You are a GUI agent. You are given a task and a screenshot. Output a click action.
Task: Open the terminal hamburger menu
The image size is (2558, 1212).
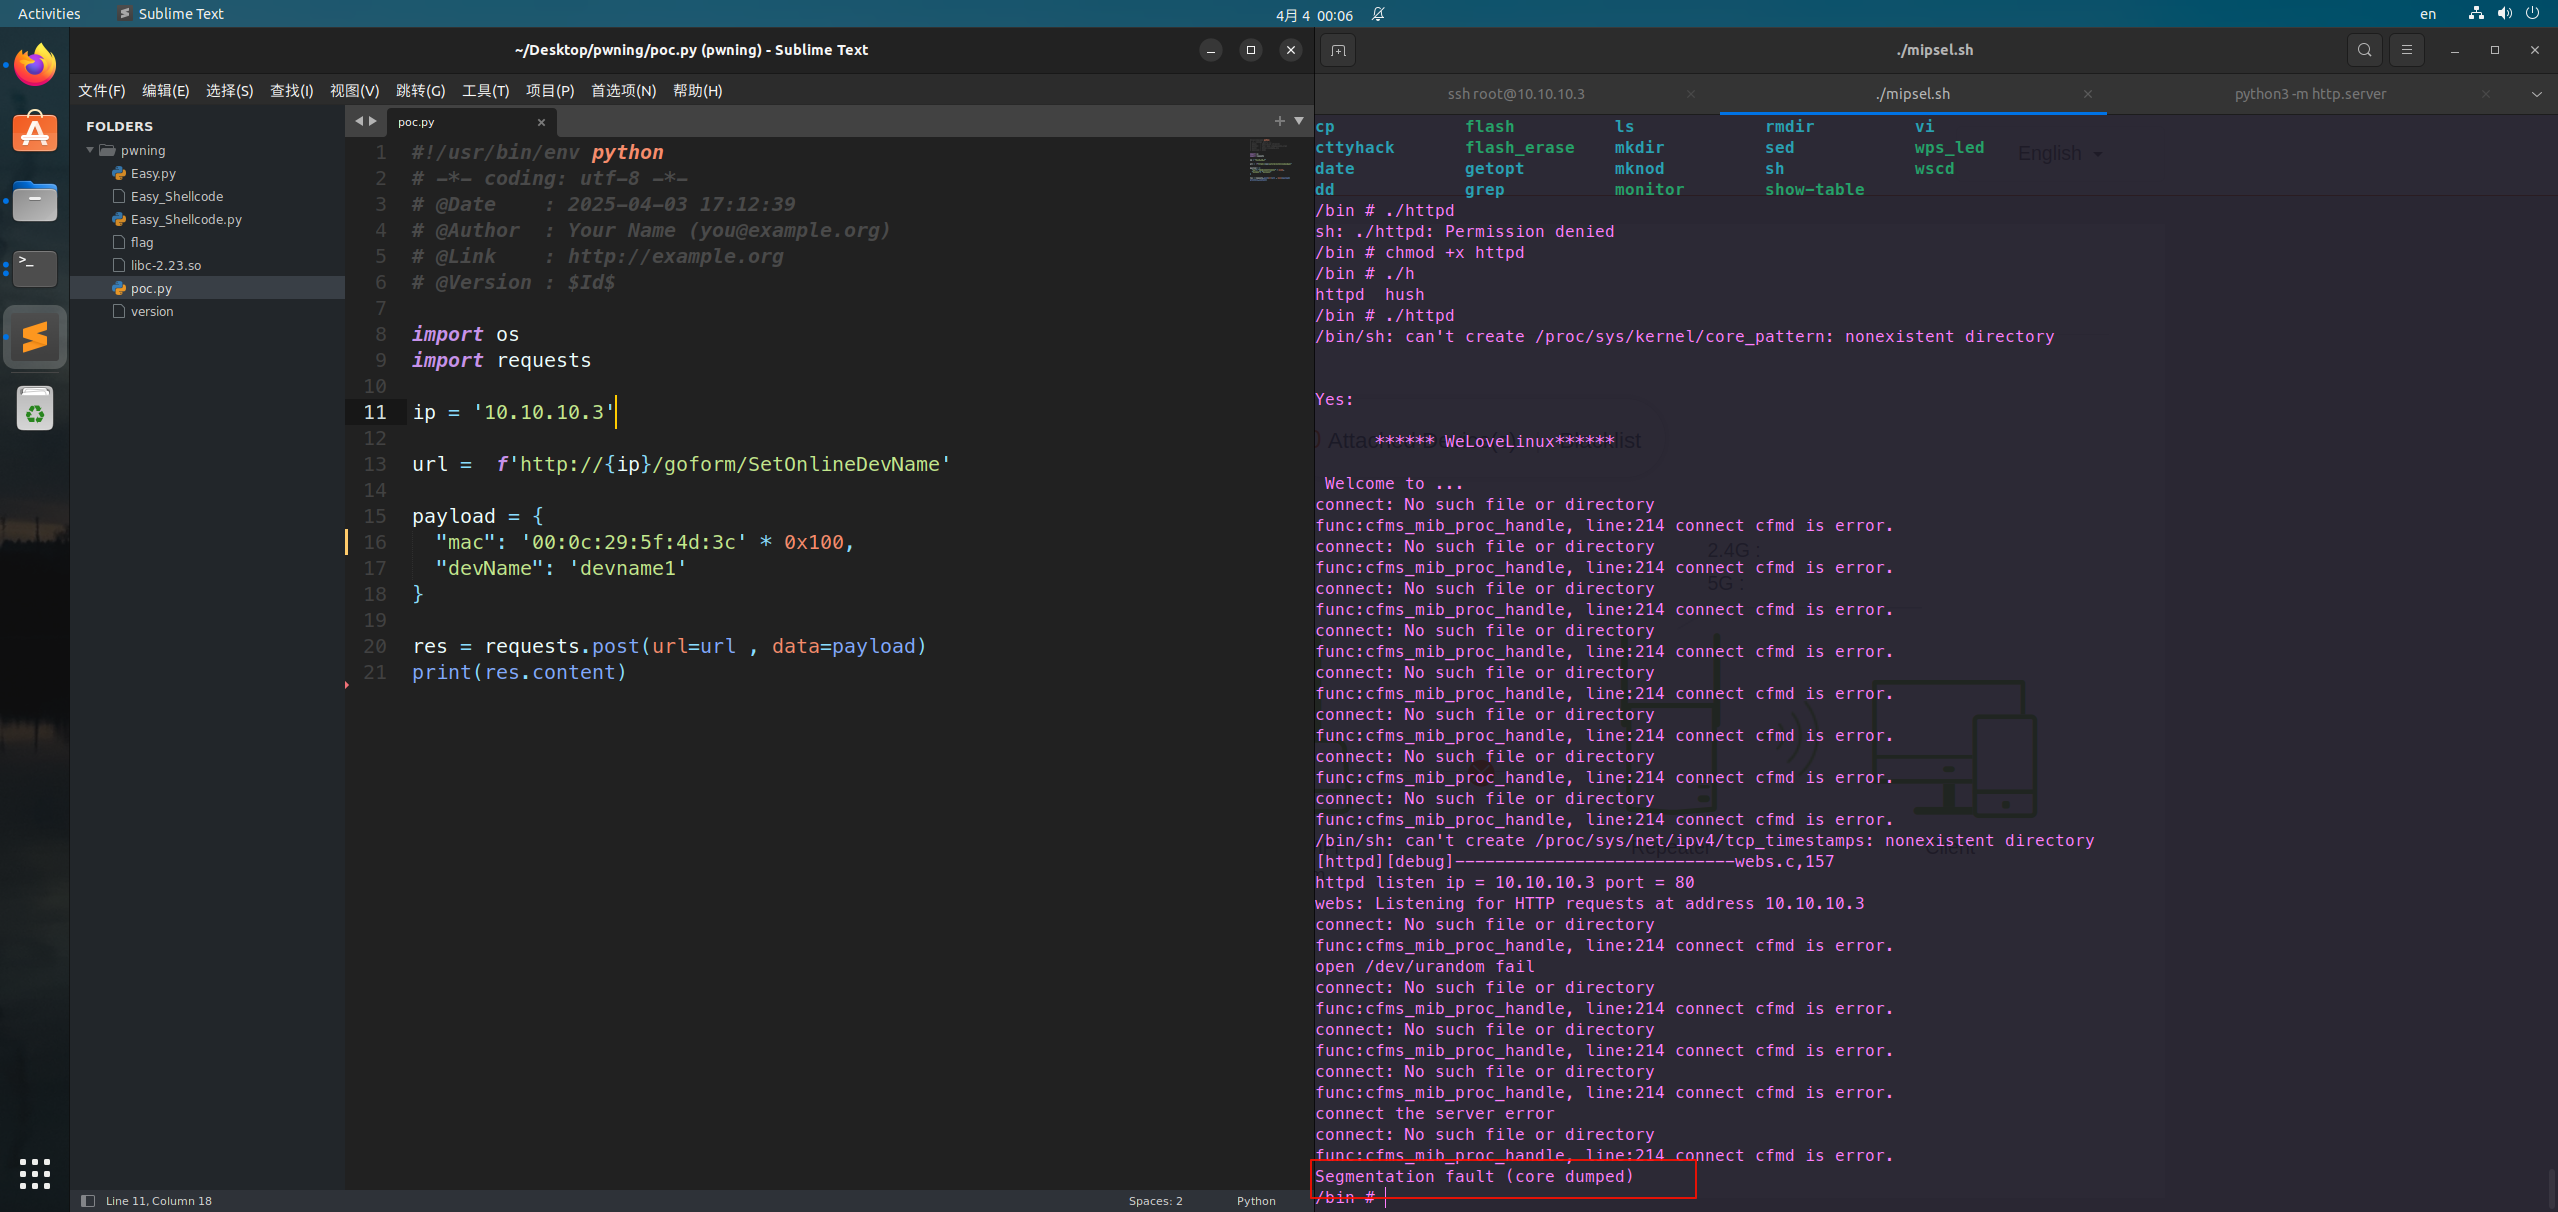[2406, 50]
